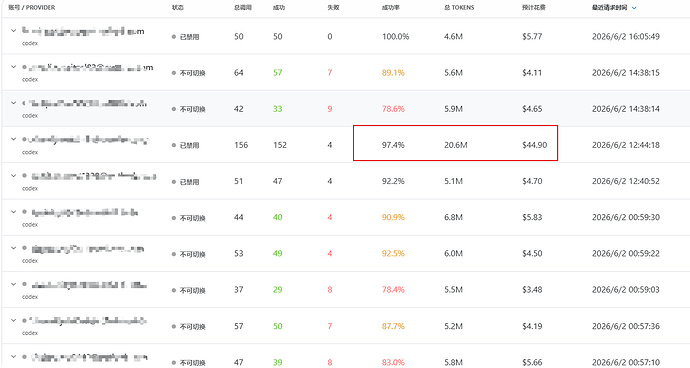Click the 92.5% success rate cell
Image resolution: width=690 pixels, height=368 pixels.
coord(393,254)
